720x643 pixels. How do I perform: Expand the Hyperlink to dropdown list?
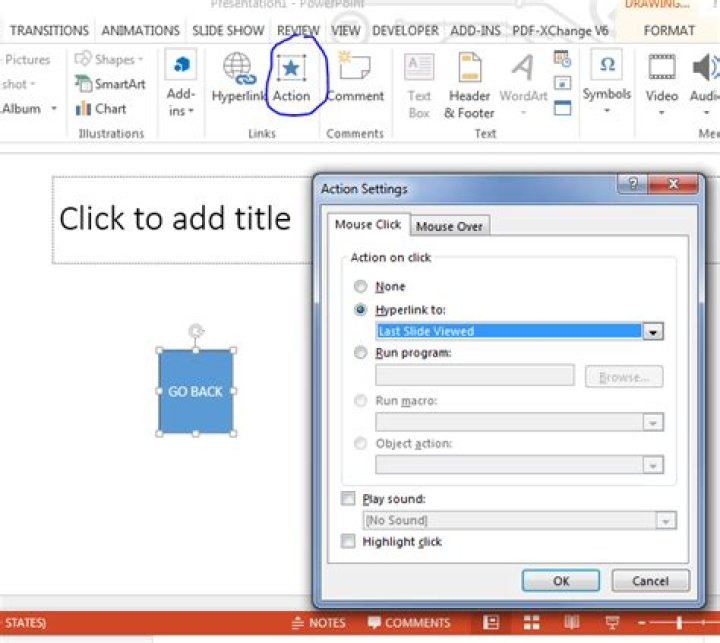(653, 331)
